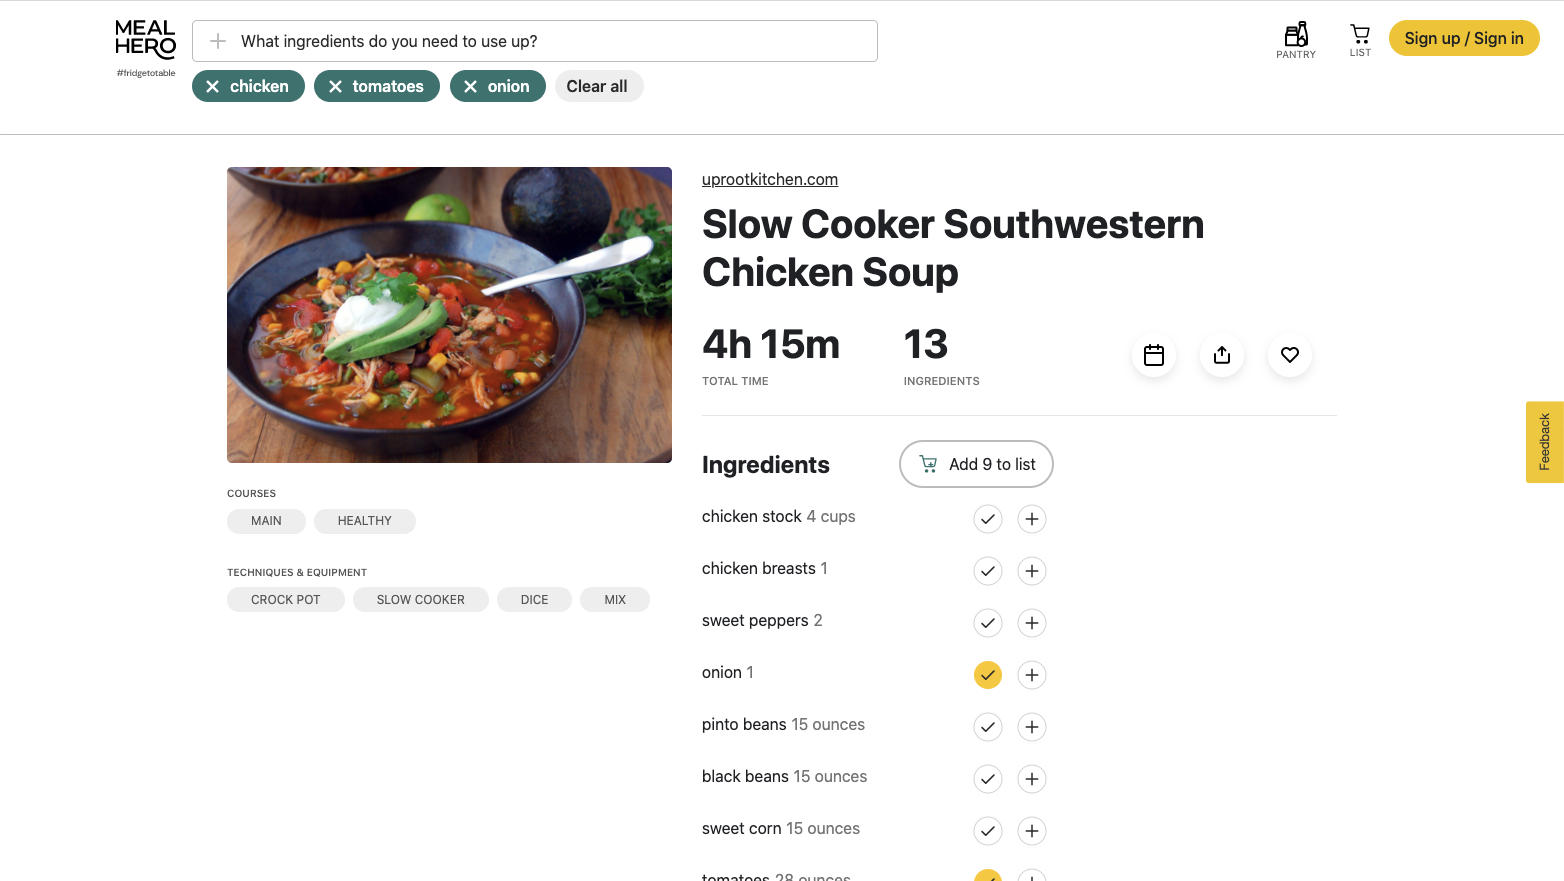The width and height of the screenshot is (1564, 881).
Task: Add sweet peppers to list with plus
Action: coord(1032,623)
